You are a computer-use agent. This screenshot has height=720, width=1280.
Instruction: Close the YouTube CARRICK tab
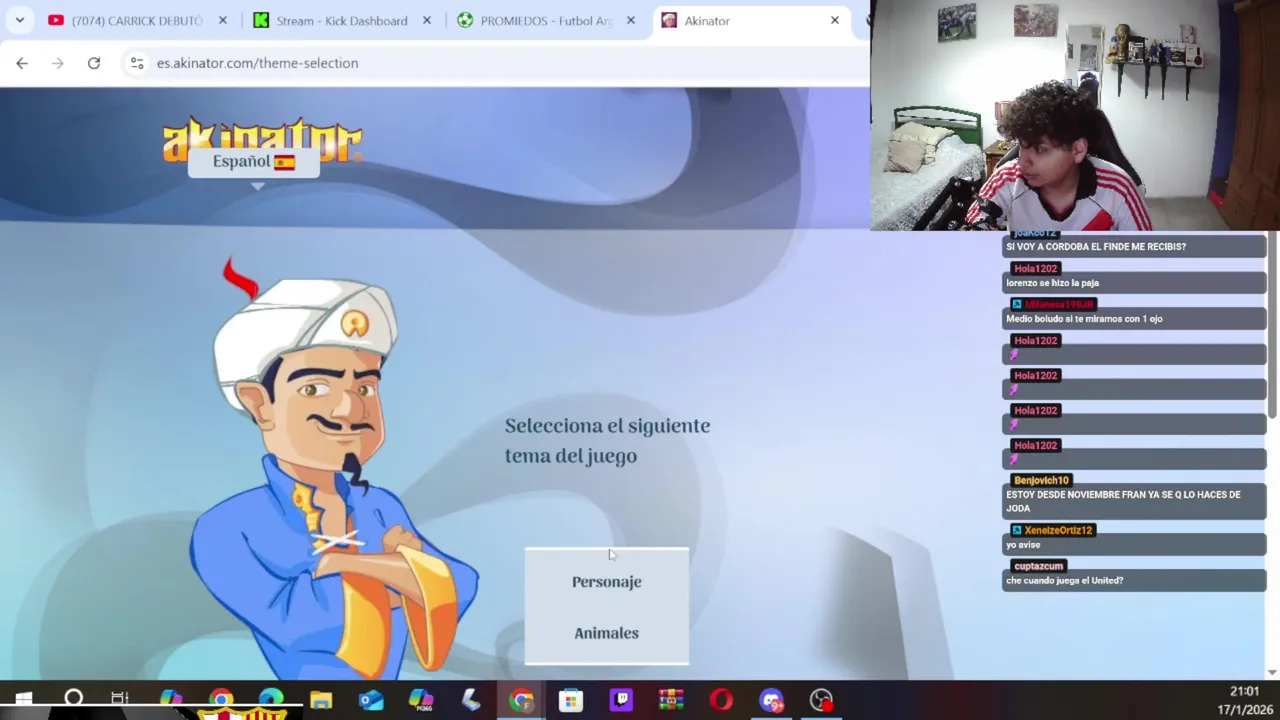click(223, 20)
